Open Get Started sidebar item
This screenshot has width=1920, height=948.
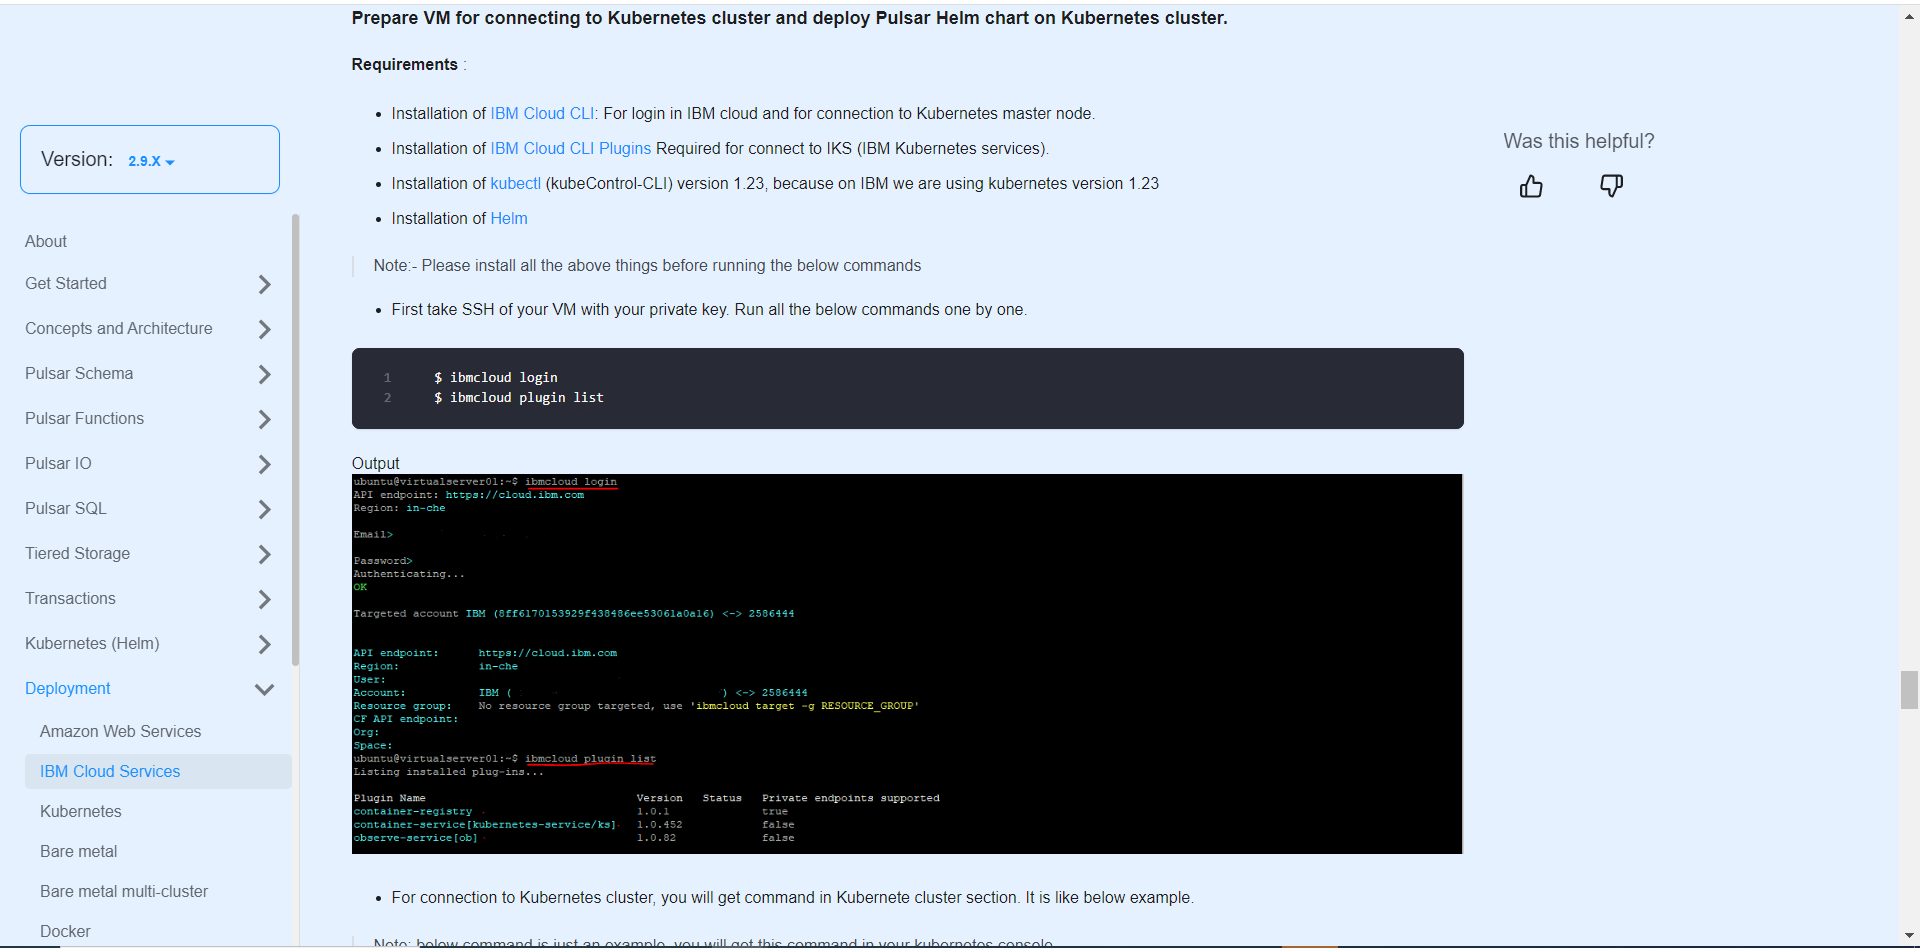pos(66,283)
